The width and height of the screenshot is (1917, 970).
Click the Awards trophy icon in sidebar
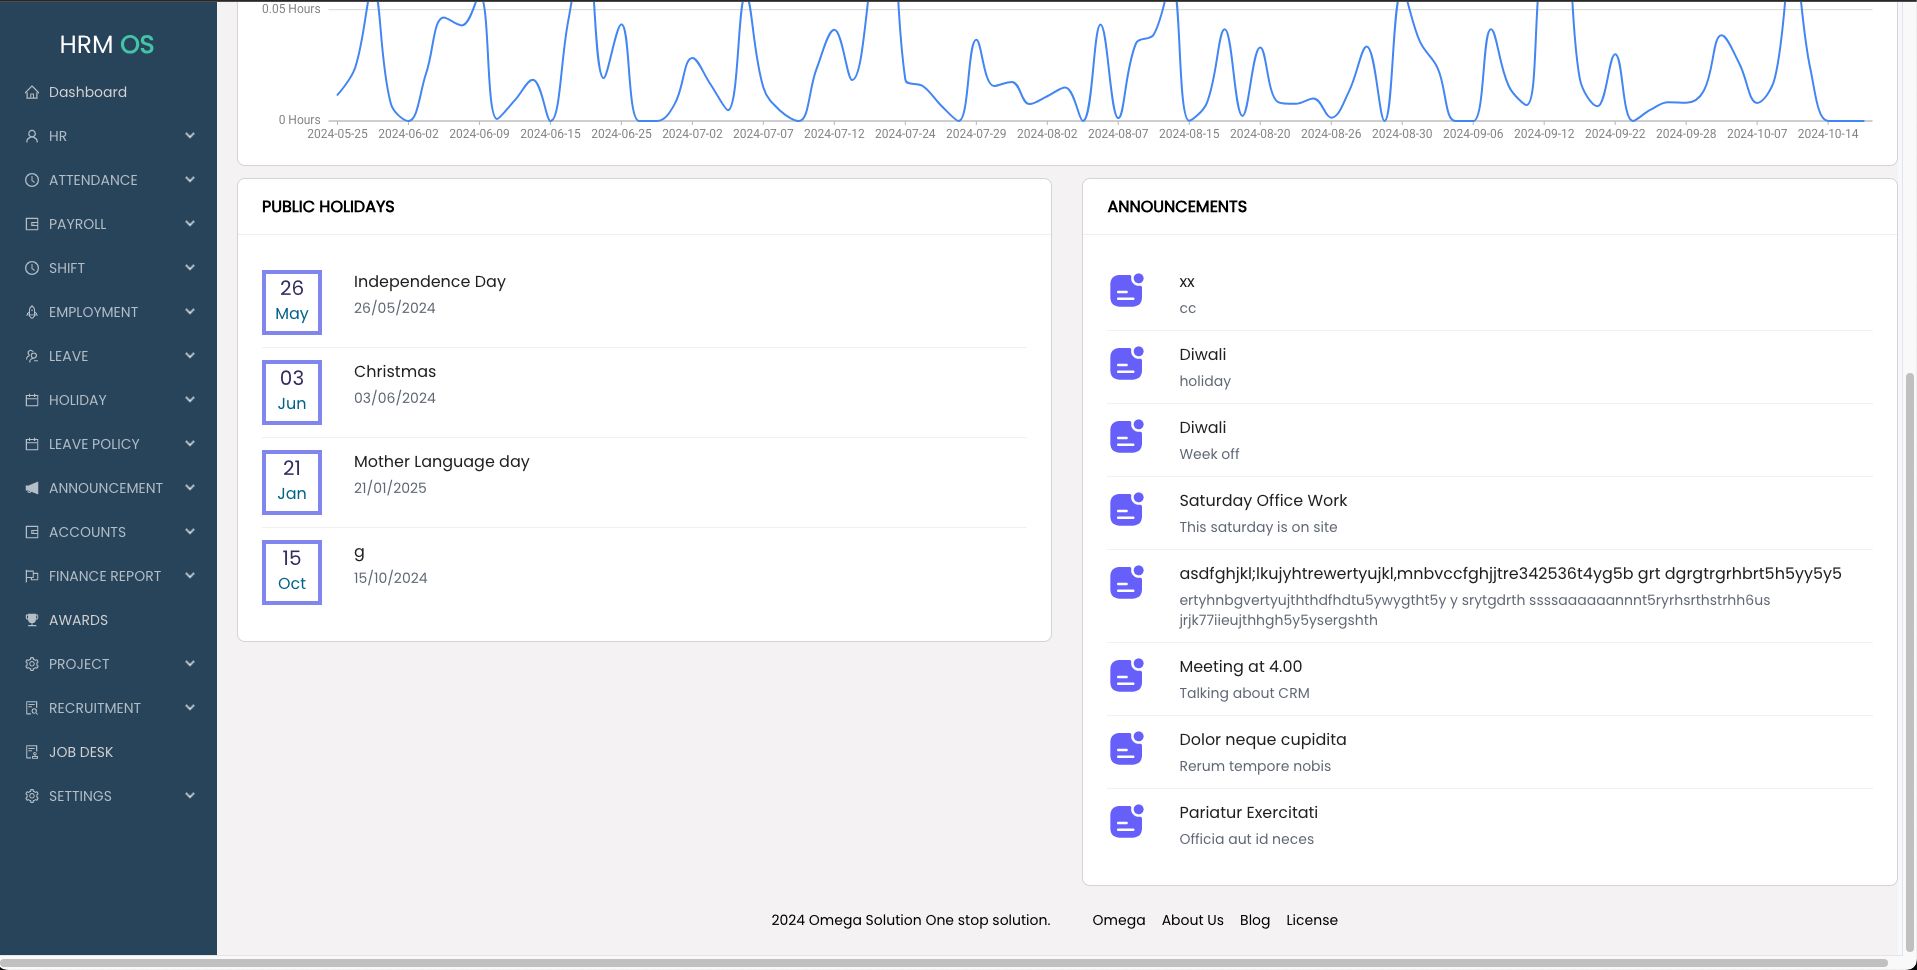(x=32, y=620)
